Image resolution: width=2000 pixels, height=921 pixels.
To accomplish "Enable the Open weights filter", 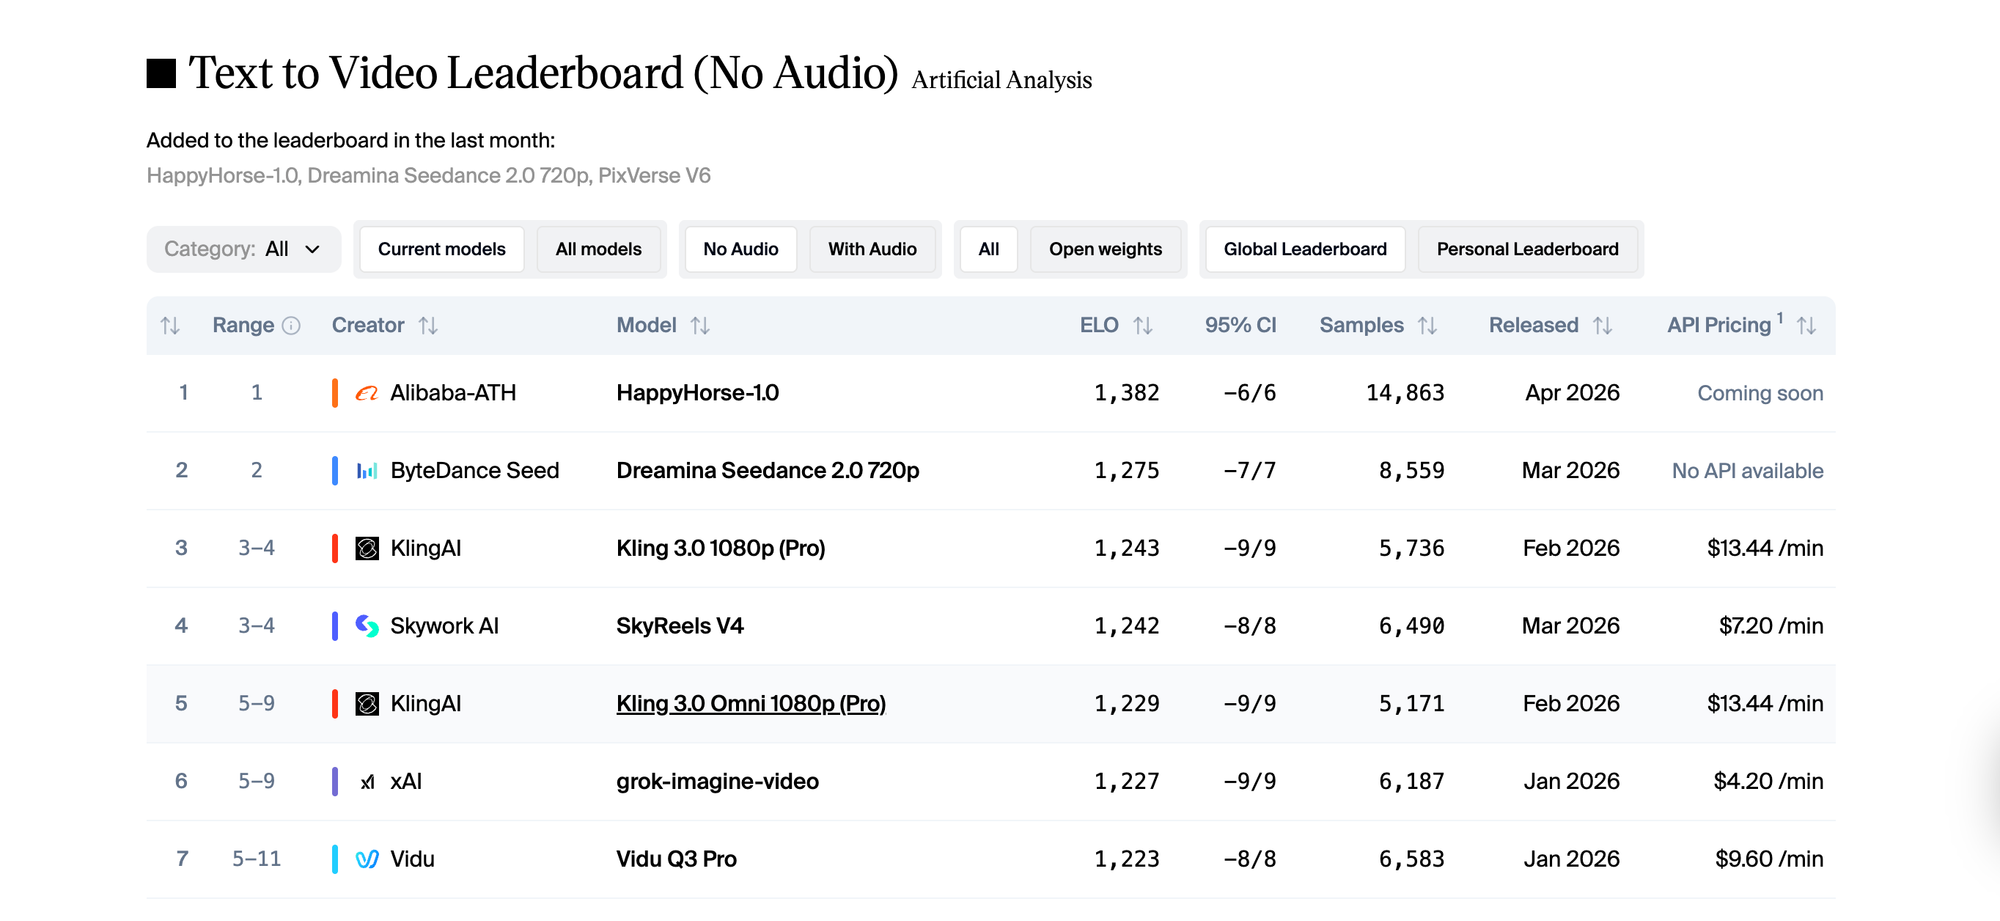I will [1105, 249].
